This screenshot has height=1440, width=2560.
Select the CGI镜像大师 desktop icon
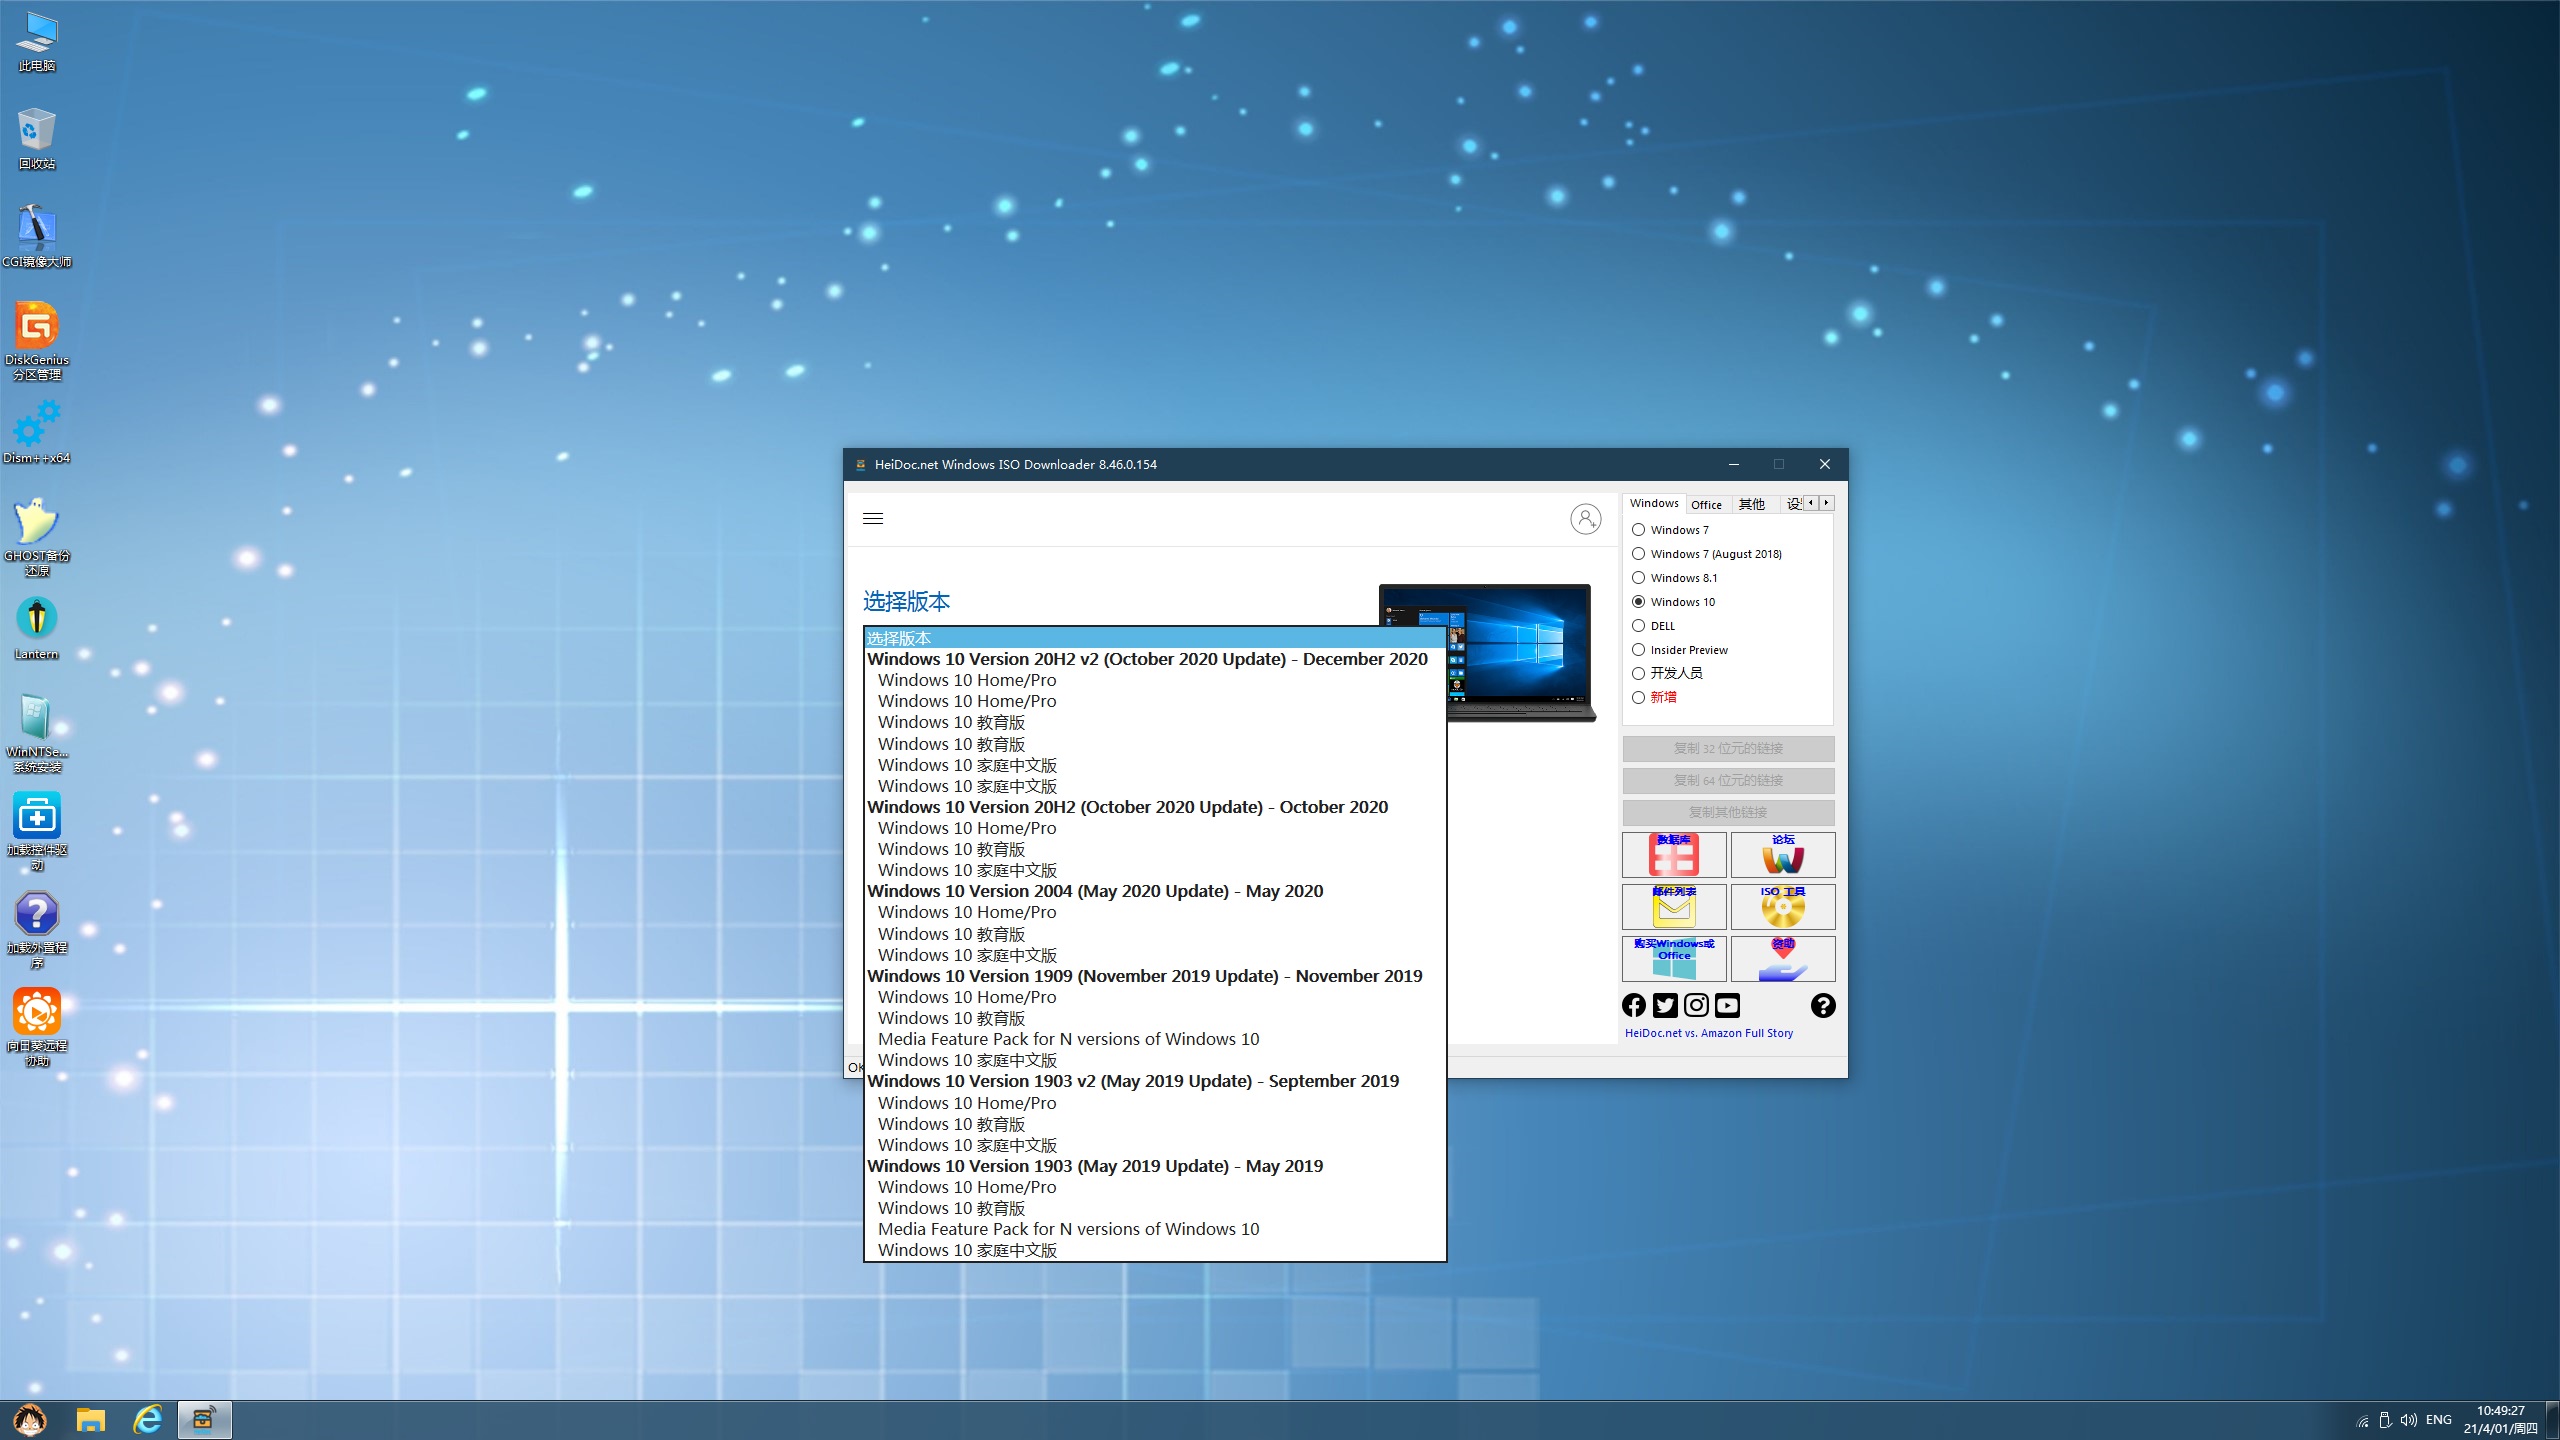pyautogui.click(x=37, y=238)
